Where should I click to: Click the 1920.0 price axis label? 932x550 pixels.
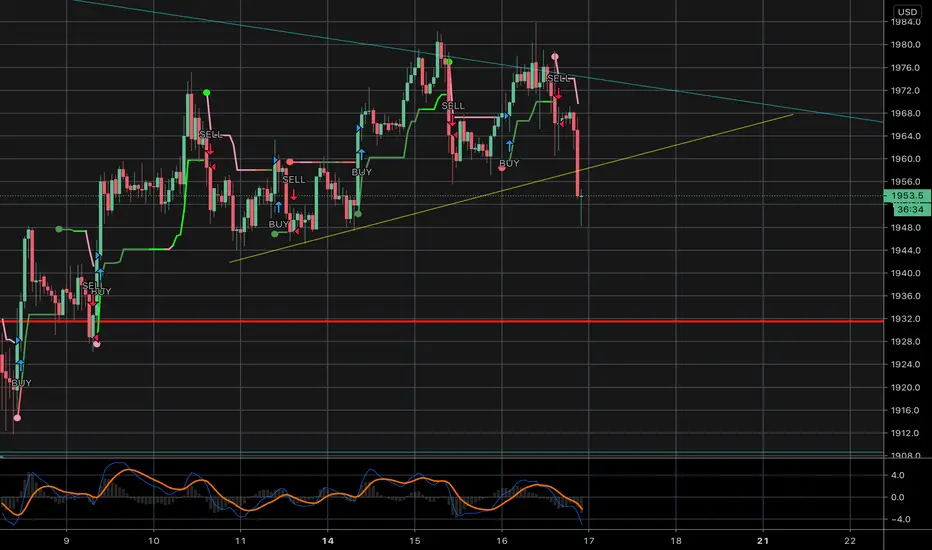point(905,388)
